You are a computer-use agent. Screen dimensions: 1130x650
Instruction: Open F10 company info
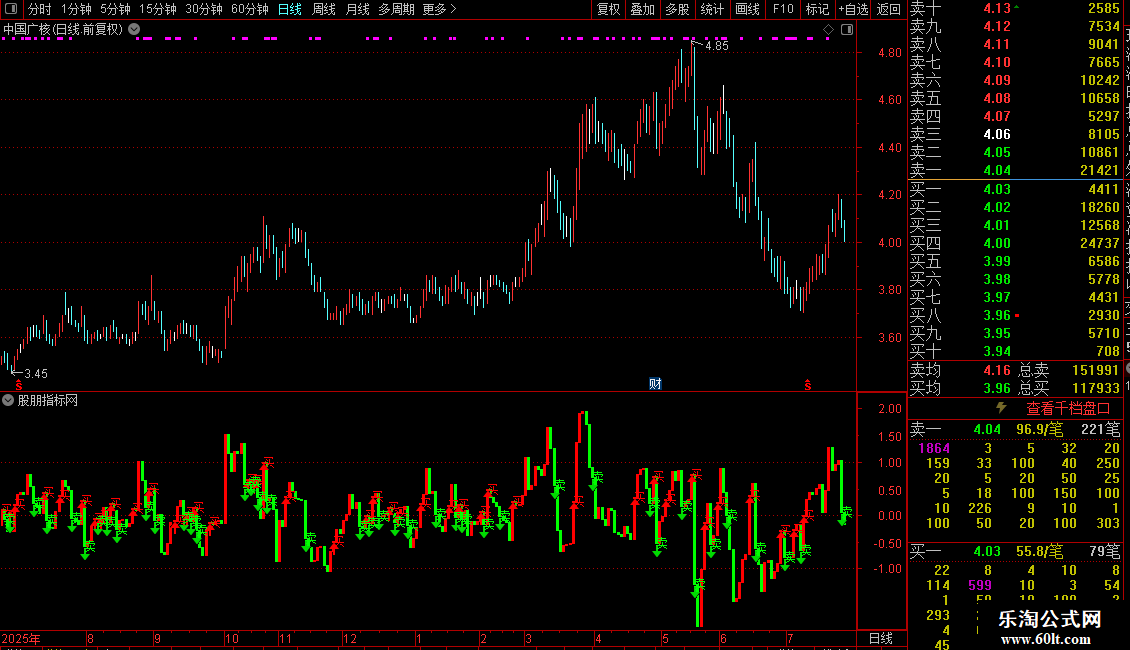[783, 9]
